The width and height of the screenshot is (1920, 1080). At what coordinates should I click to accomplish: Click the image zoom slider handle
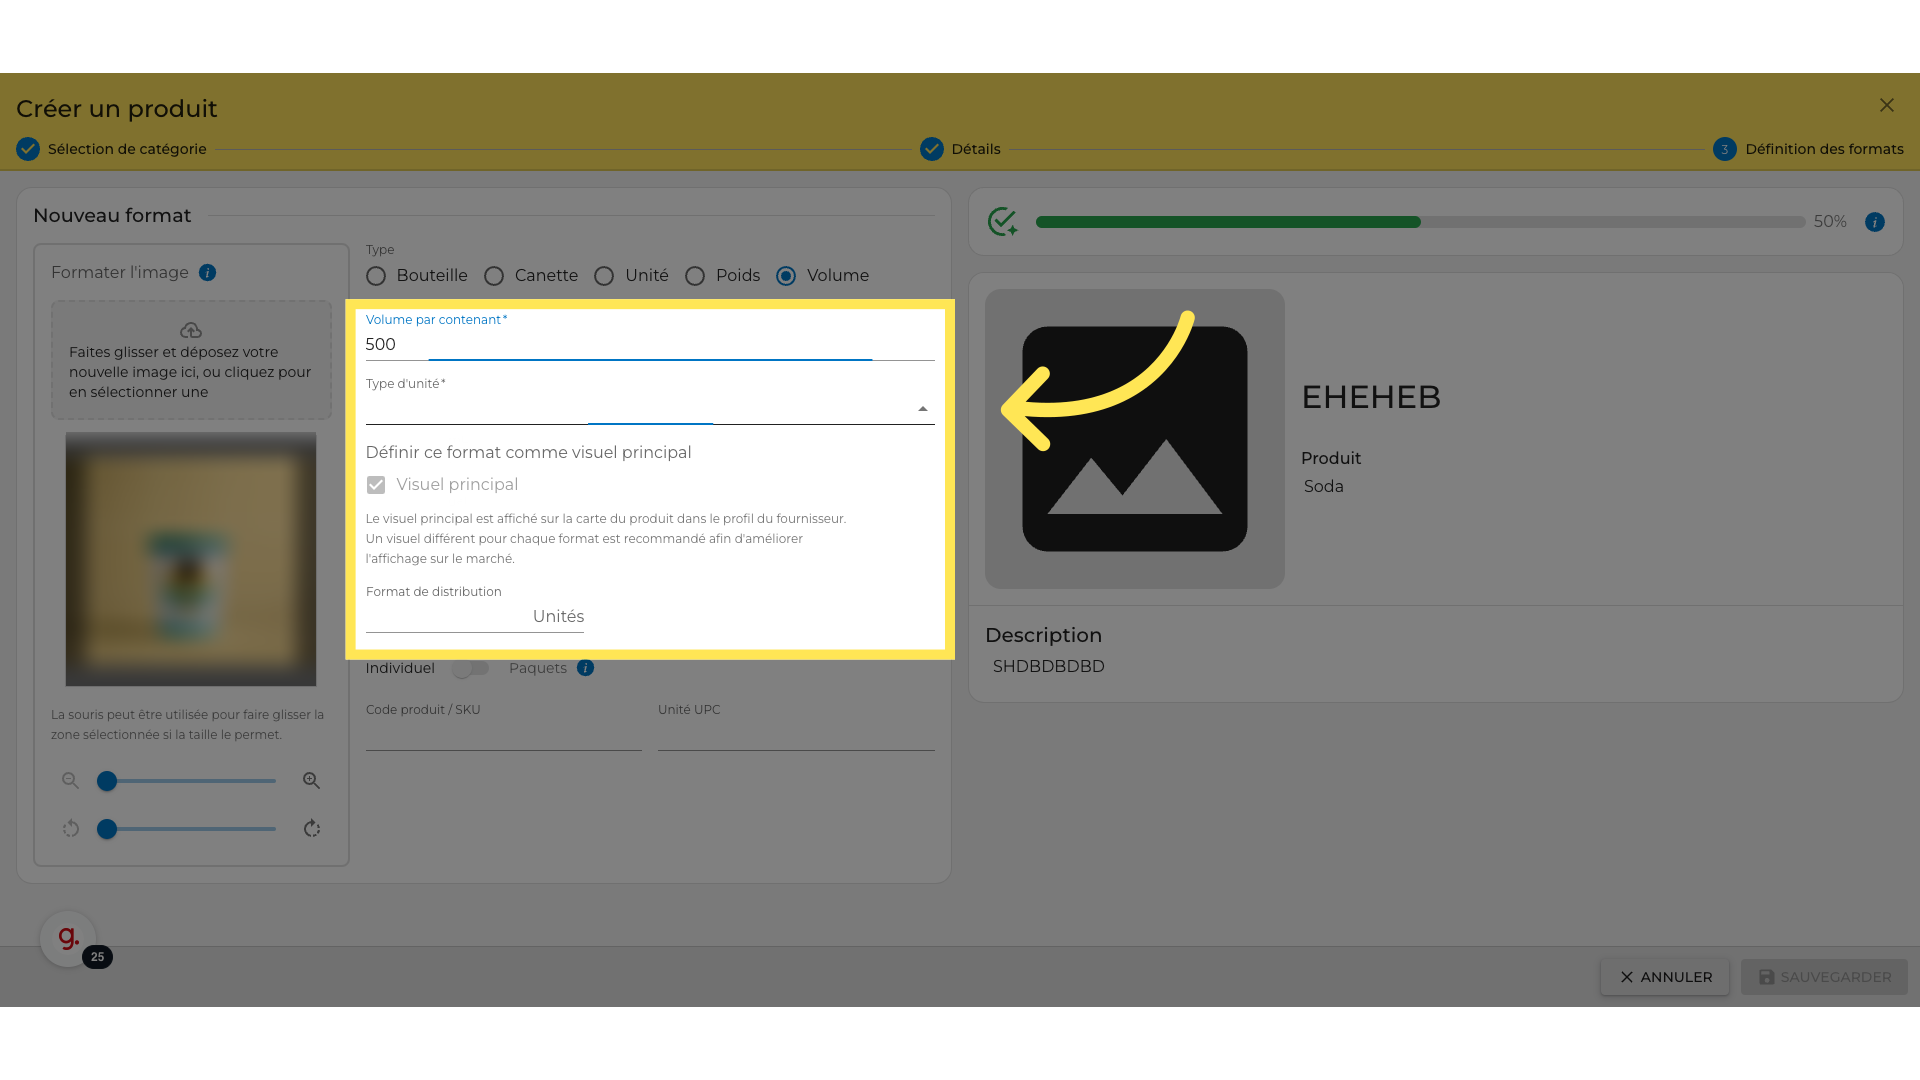107,781
